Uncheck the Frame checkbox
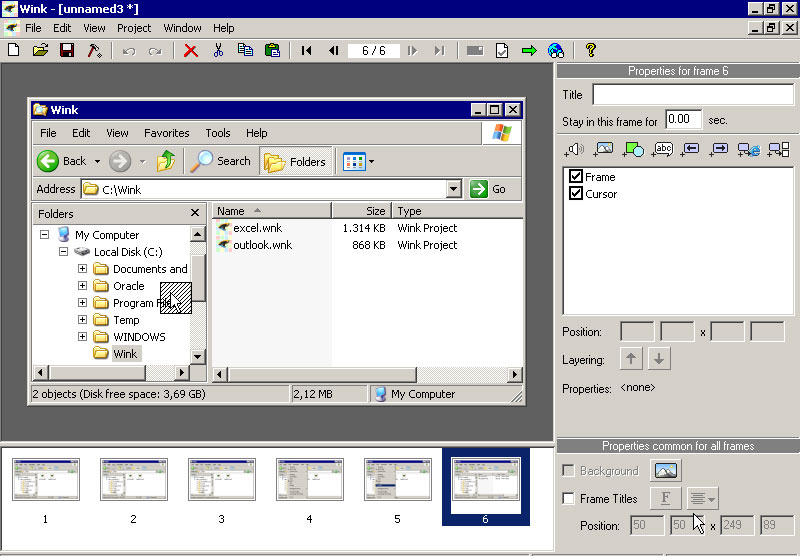 [x=575, y=177]
